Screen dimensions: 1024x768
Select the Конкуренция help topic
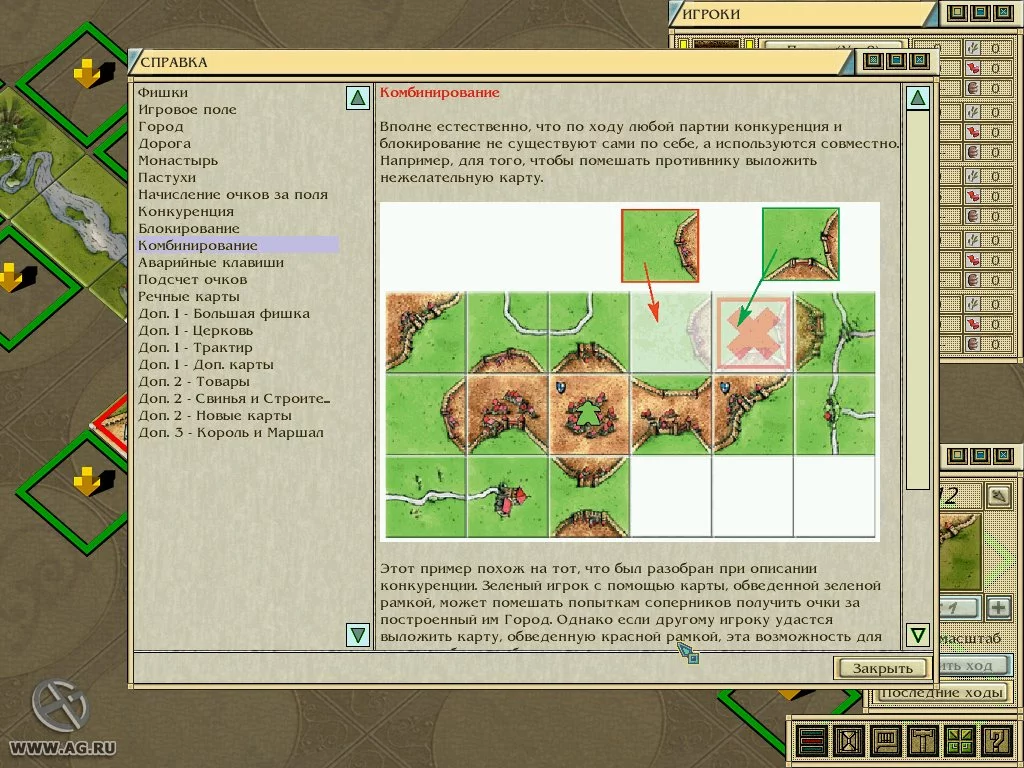point(185,212)
